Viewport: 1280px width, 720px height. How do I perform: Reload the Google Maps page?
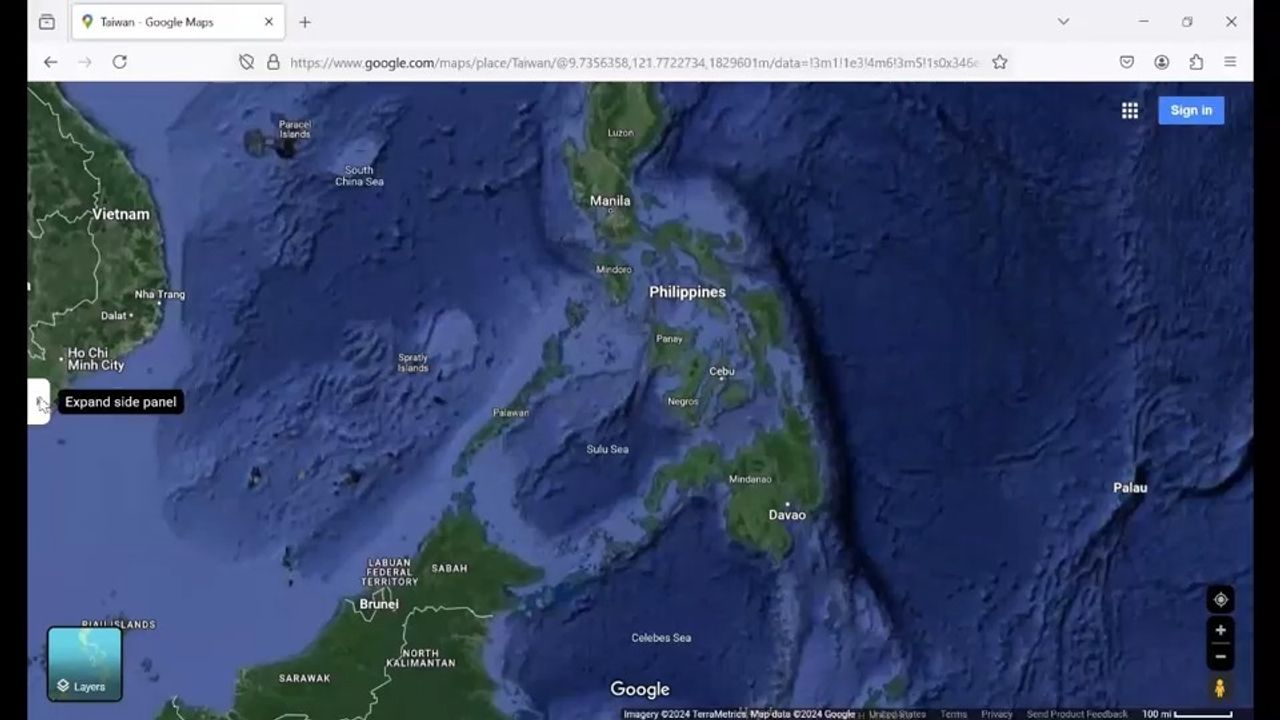[x=119, y=62]
